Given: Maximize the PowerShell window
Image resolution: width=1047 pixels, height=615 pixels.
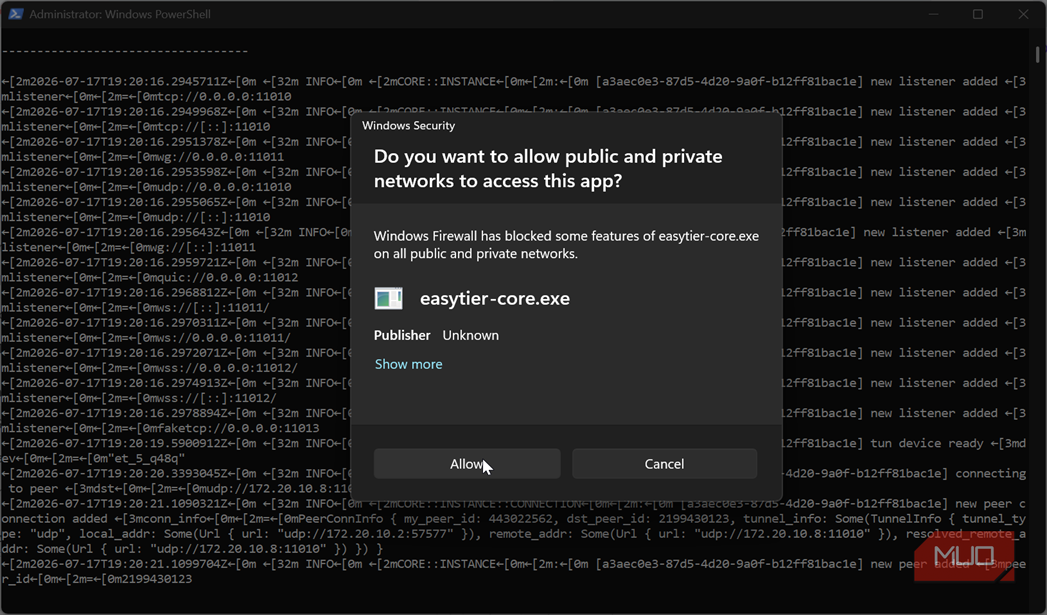Looking at the screenshot, I should [x=978, y=14].
